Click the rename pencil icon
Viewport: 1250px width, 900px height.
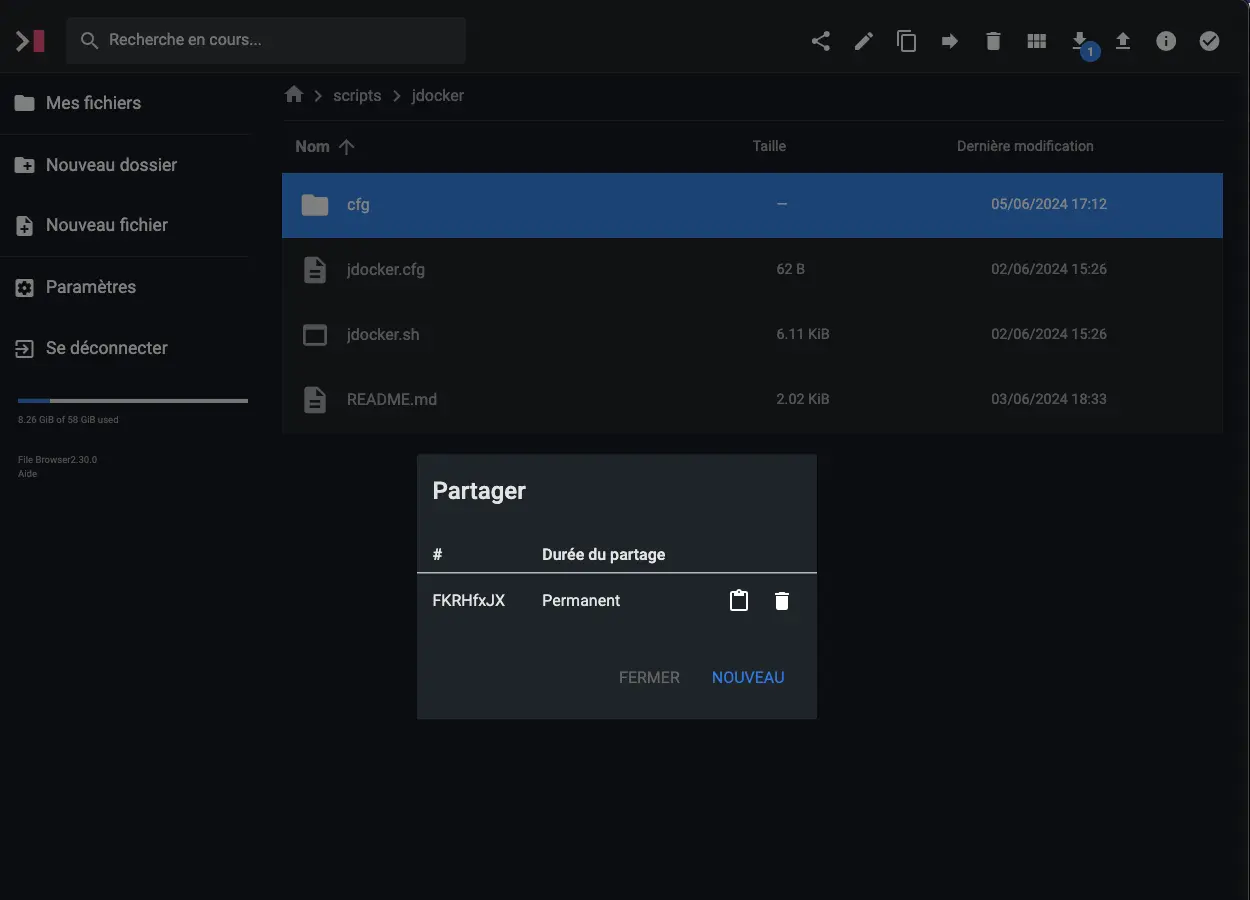[863, 41]
